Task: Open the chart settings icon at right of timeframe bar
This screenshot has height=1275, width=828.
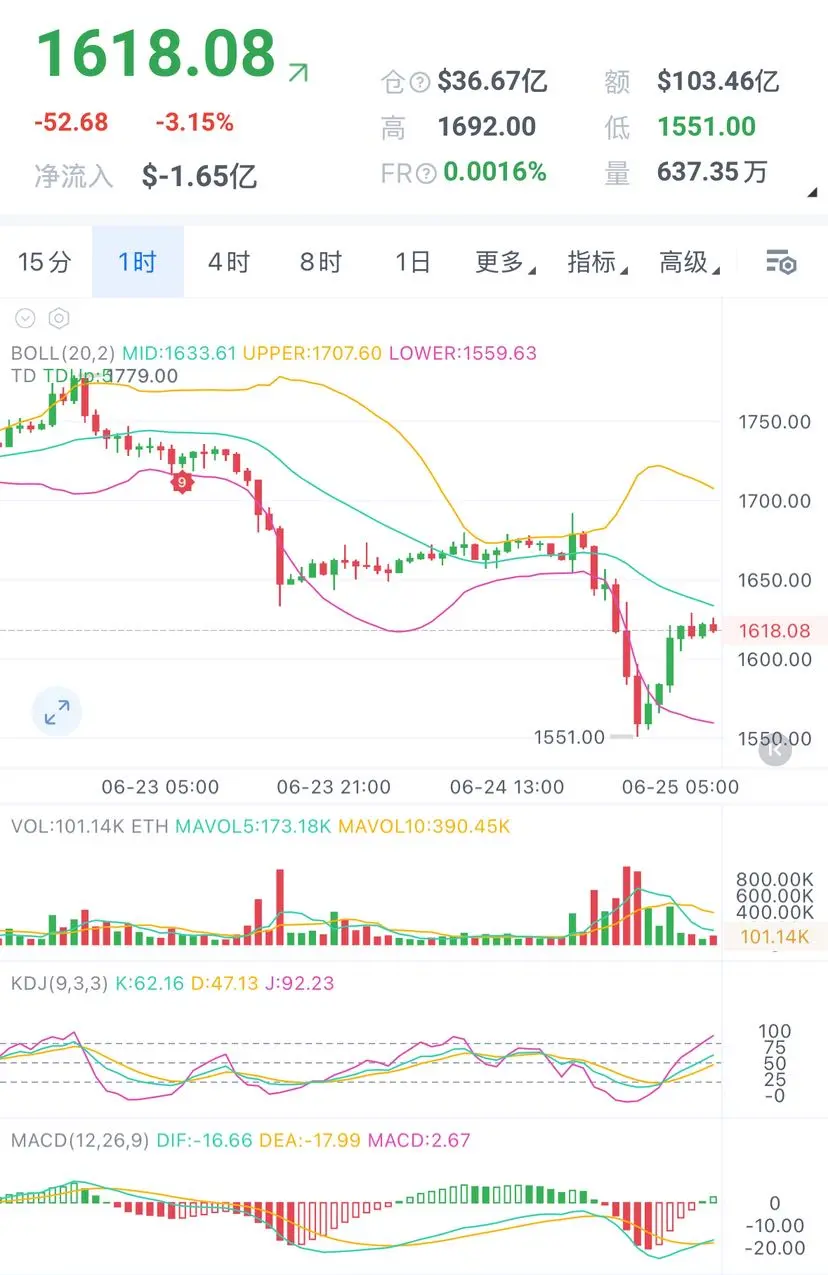Action: click(781, 263)
